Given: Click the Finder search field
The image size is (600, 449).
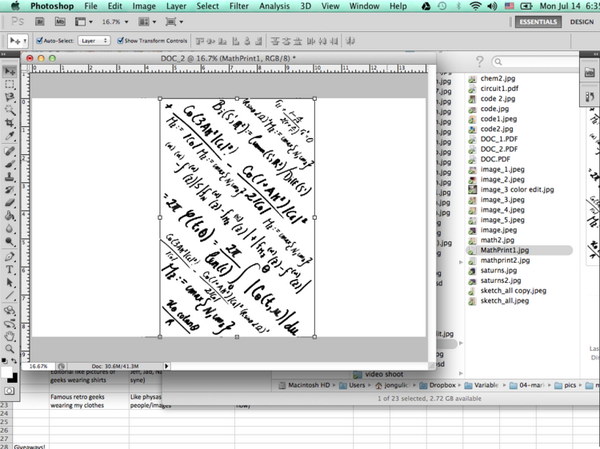Looking at the screenshot, I should tap(536, 62).
